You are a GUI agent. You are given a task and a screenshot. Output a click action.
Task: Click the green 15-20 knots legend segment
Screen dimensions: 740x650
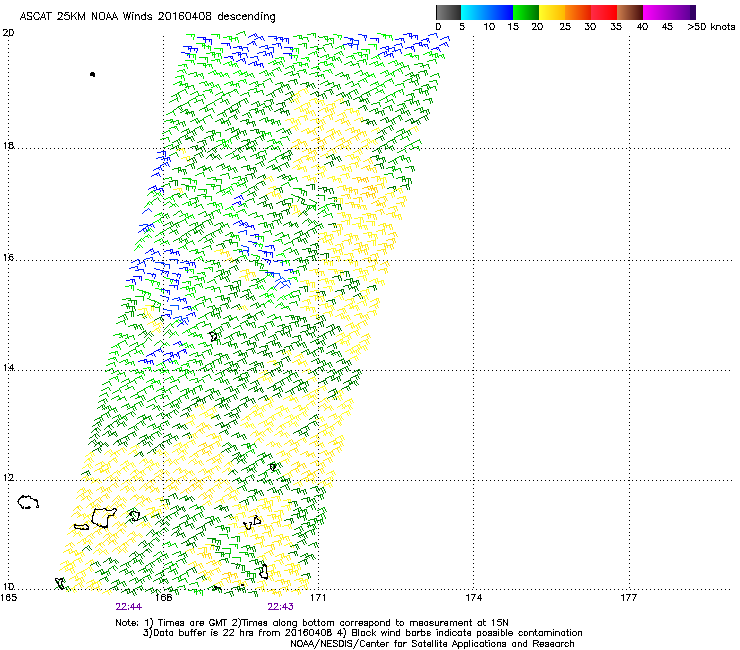coord(526,12)
